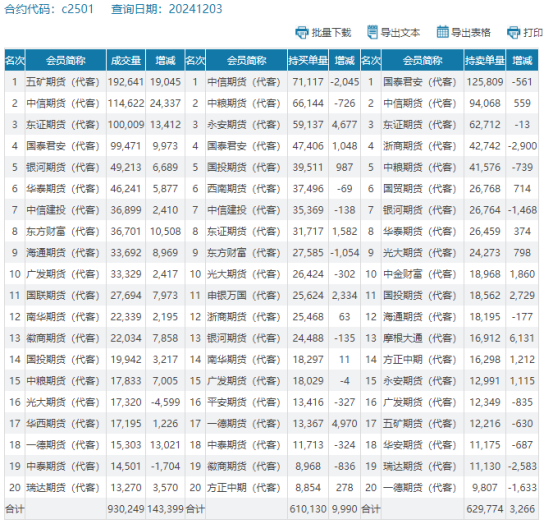
Task: Click the total volume 930,249
Action: pos(126,509)
